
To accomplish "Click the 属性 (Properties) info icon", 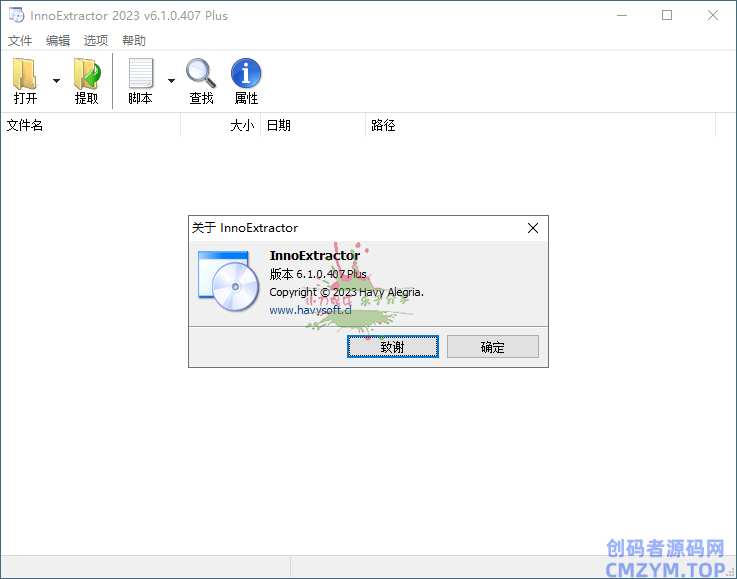I will [246, 75].
